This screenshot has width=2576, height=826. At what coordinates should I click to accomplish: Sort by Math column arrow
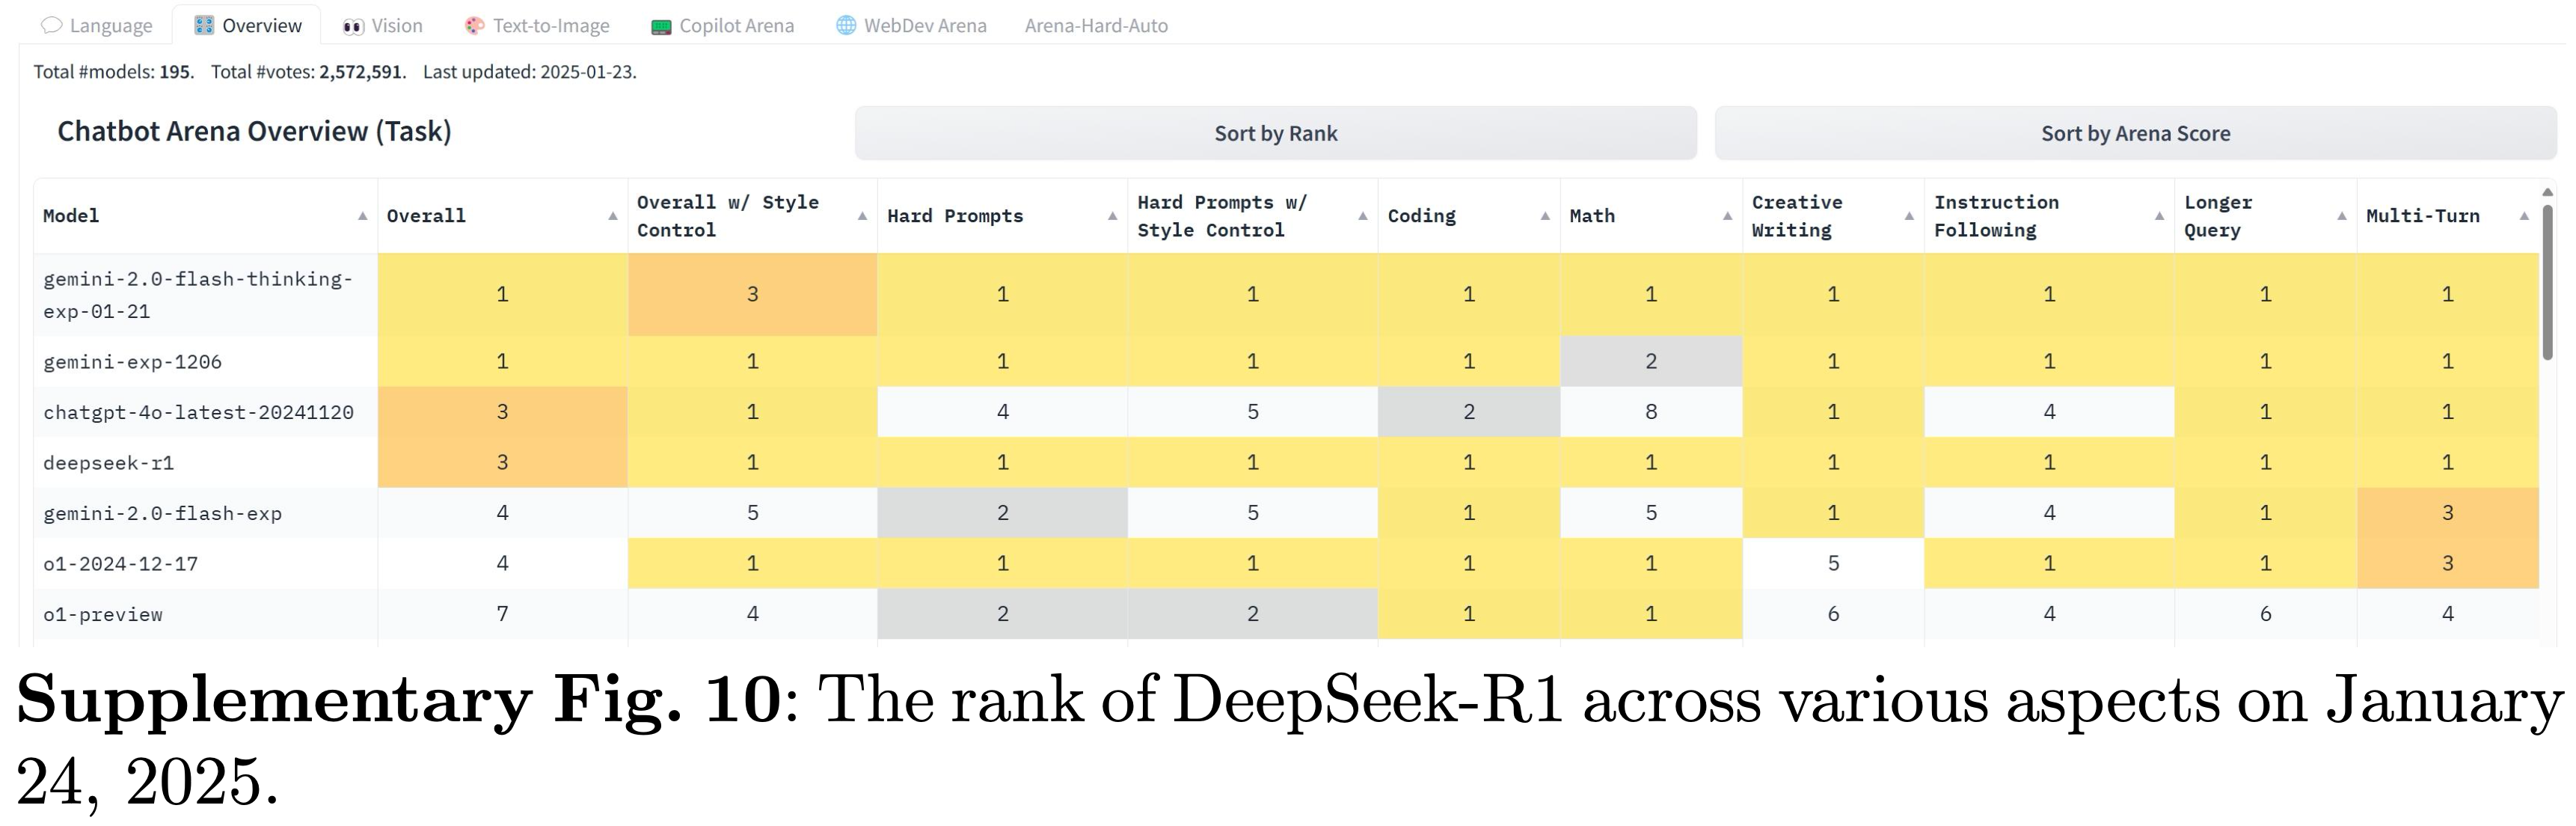point(1727,216)
